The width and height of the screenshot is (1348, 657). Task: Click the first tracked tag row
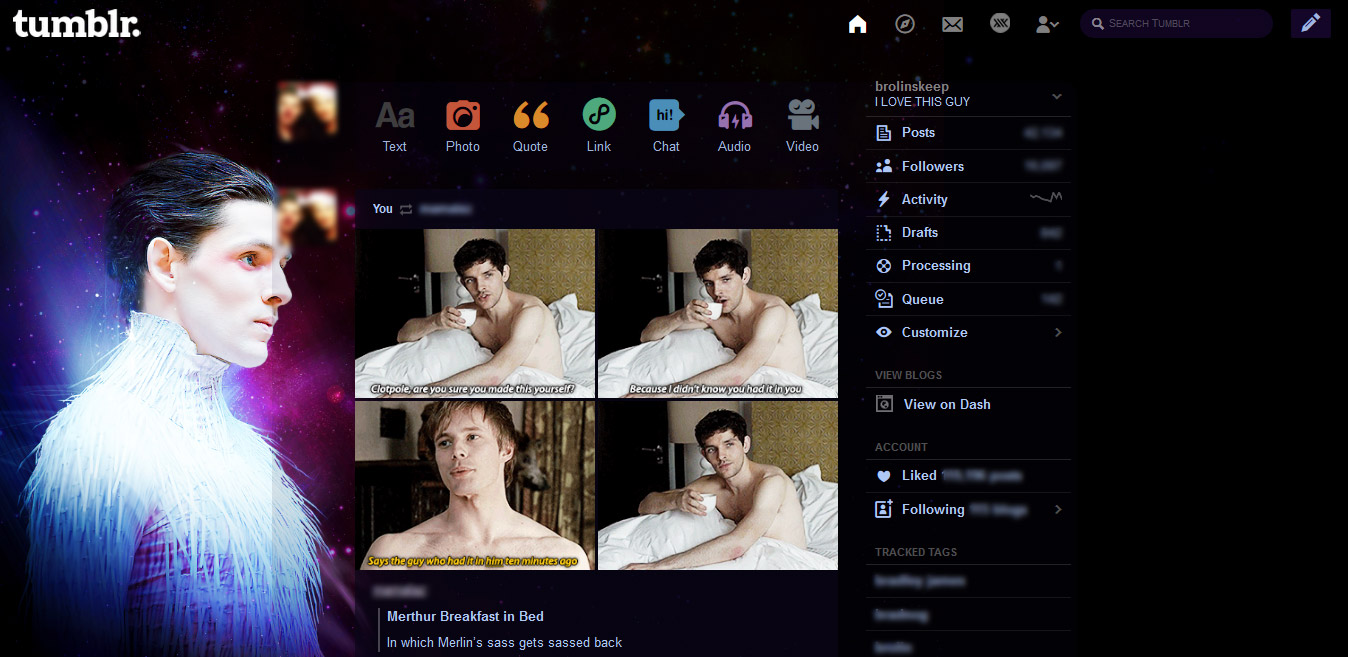(x=968, y=581)
